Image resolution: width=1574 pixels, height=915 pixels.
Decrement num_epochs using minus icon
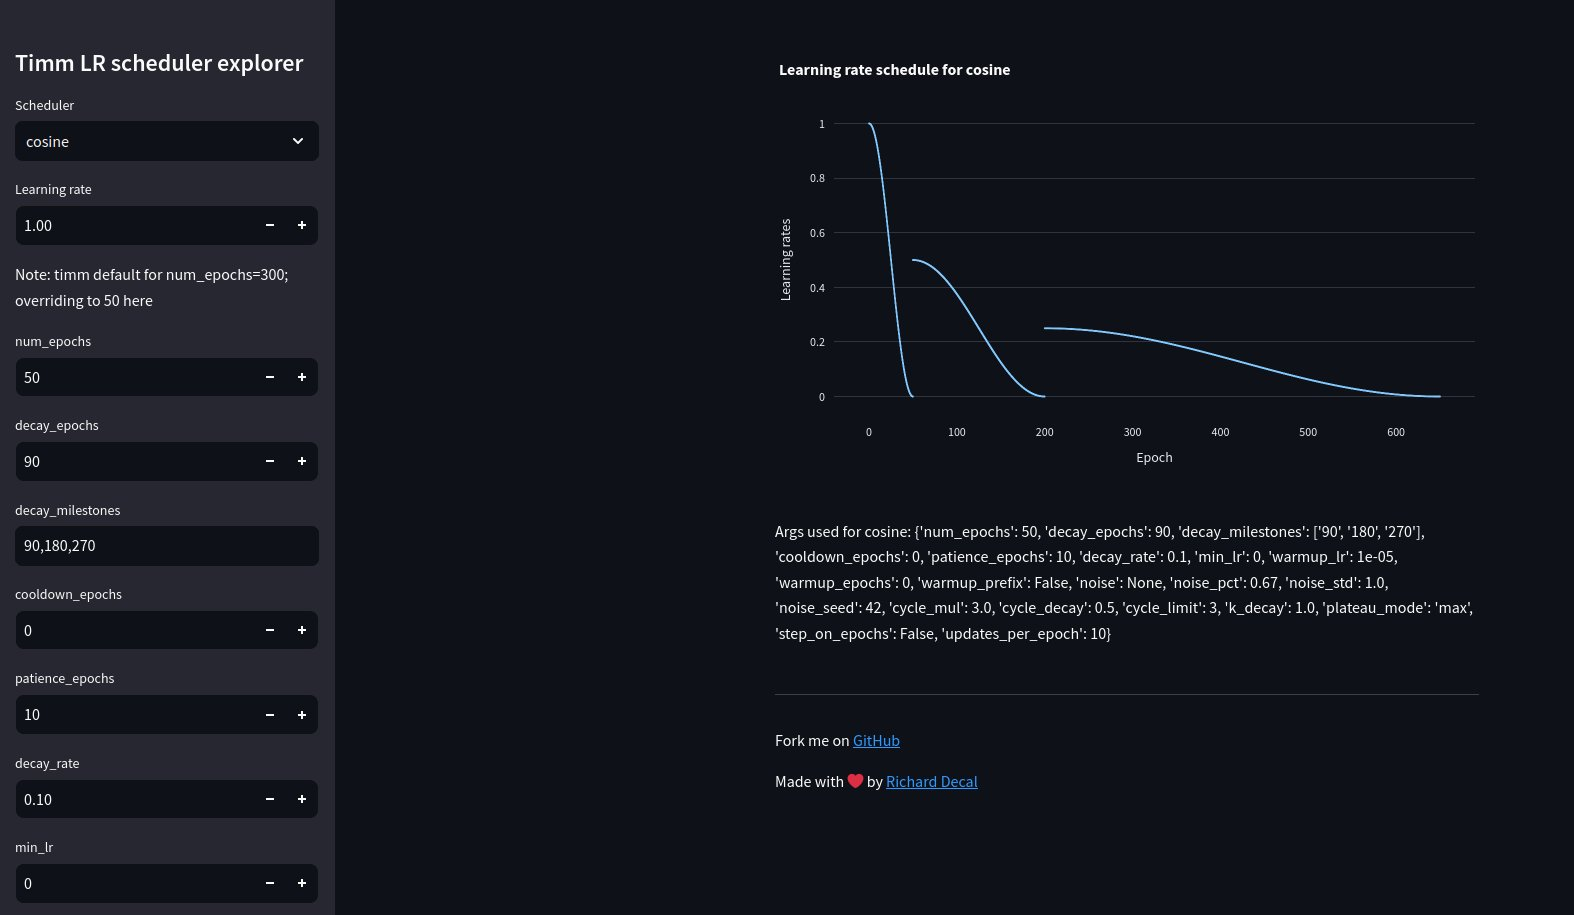[270, 378]
